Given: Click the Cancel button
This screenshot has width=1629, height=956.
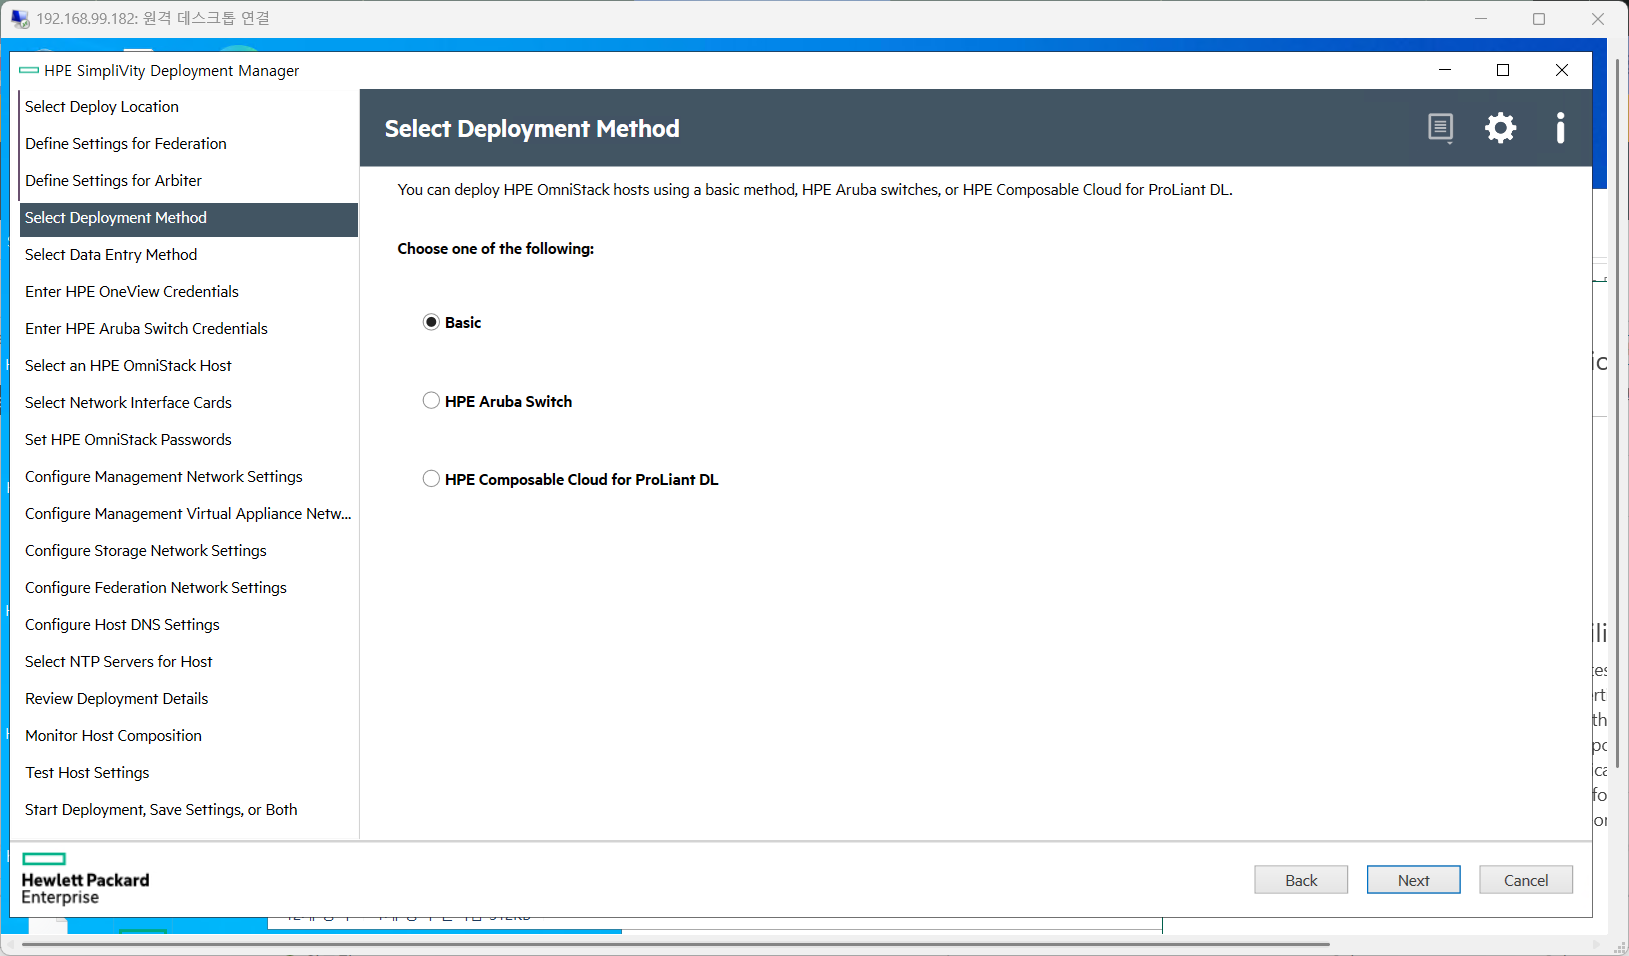Looking at the screenshot, I should [x=1526, y=880].
